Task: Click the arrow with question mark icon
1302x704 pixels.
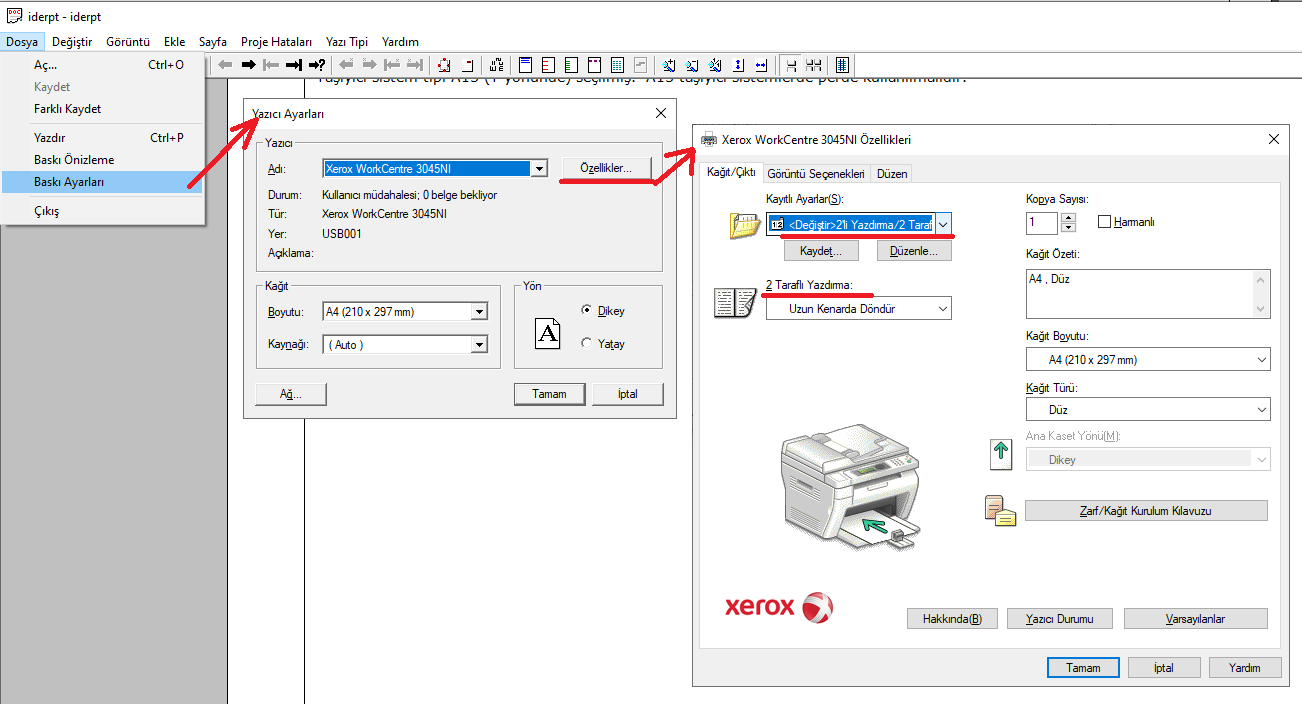Action: (x=317, y=65)
